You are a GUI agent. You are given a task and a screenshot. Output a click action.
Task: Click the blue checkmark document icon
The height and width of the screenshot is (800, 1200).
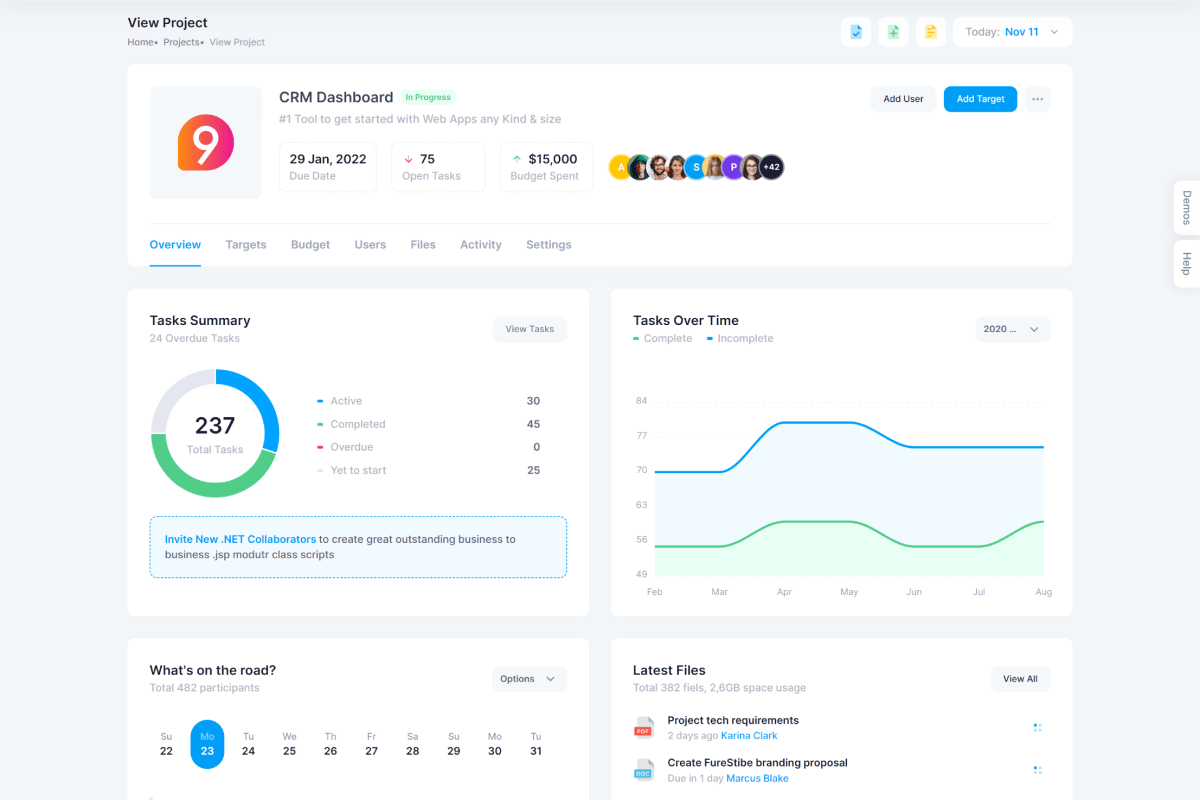[x=856, y=32]
